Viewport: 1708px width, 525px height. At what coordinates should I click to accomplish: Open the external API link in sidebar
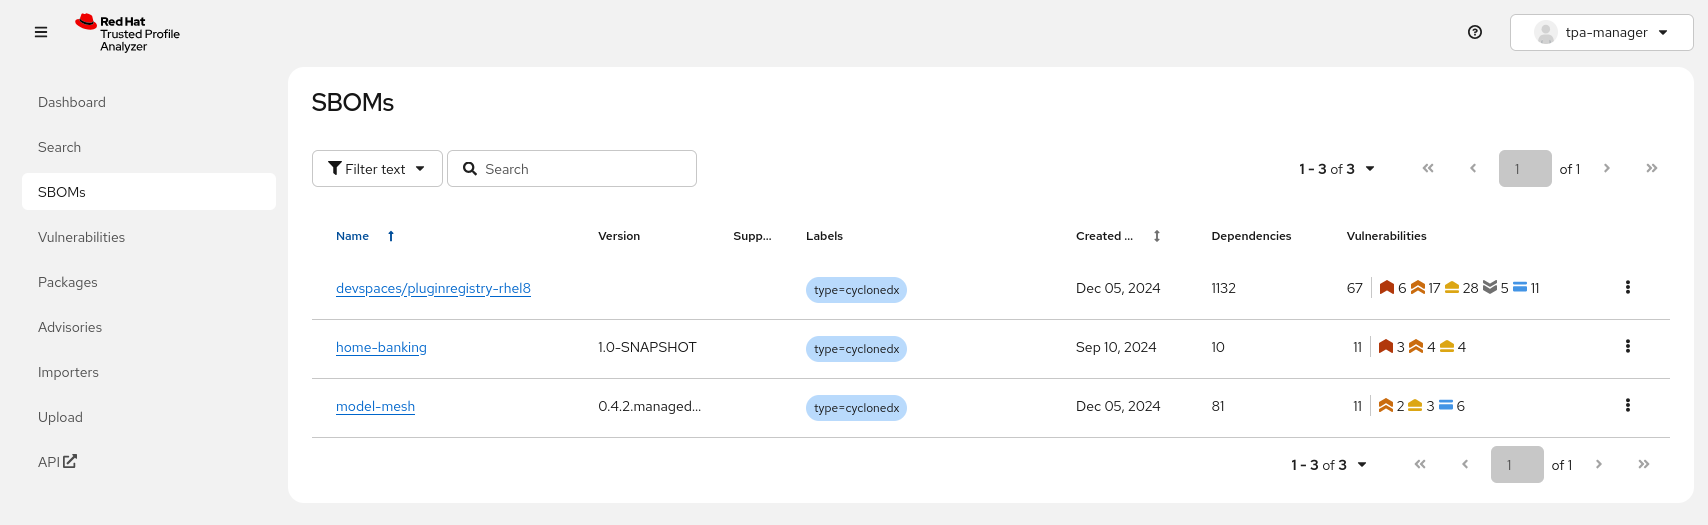point(57,462)
